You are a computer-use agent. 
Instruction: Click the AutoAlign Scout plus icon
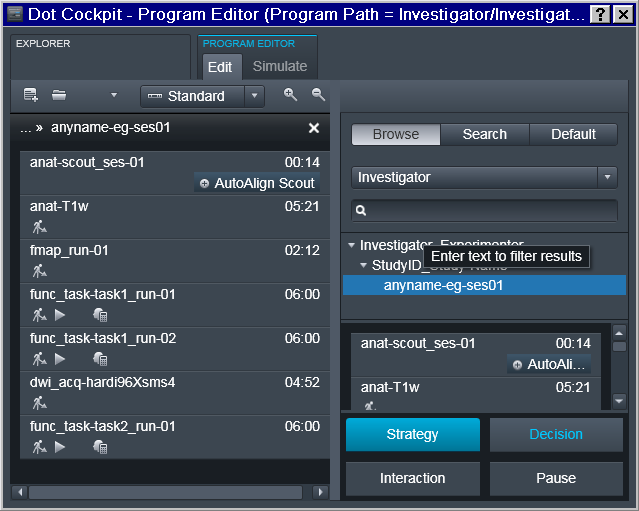tap(204, 184)
